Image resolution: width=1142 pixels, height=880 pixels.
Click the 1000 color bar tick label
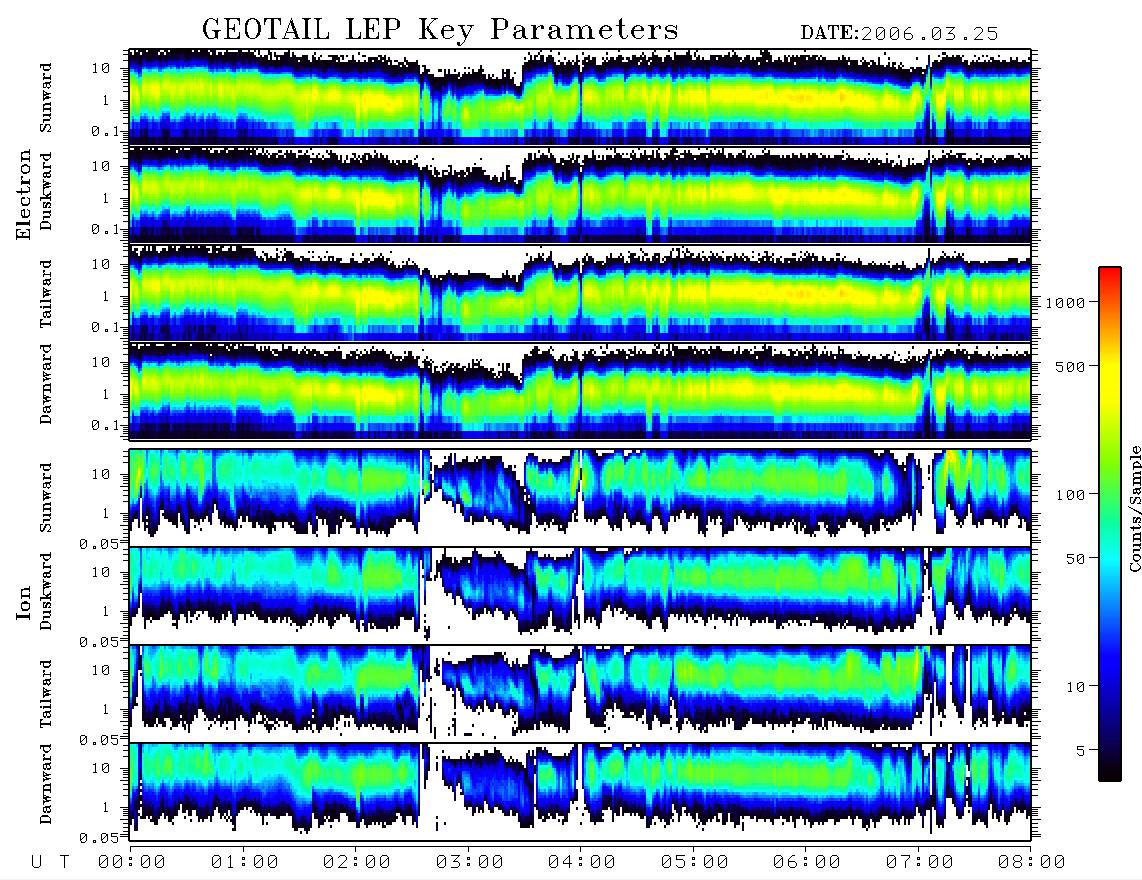1066,303
